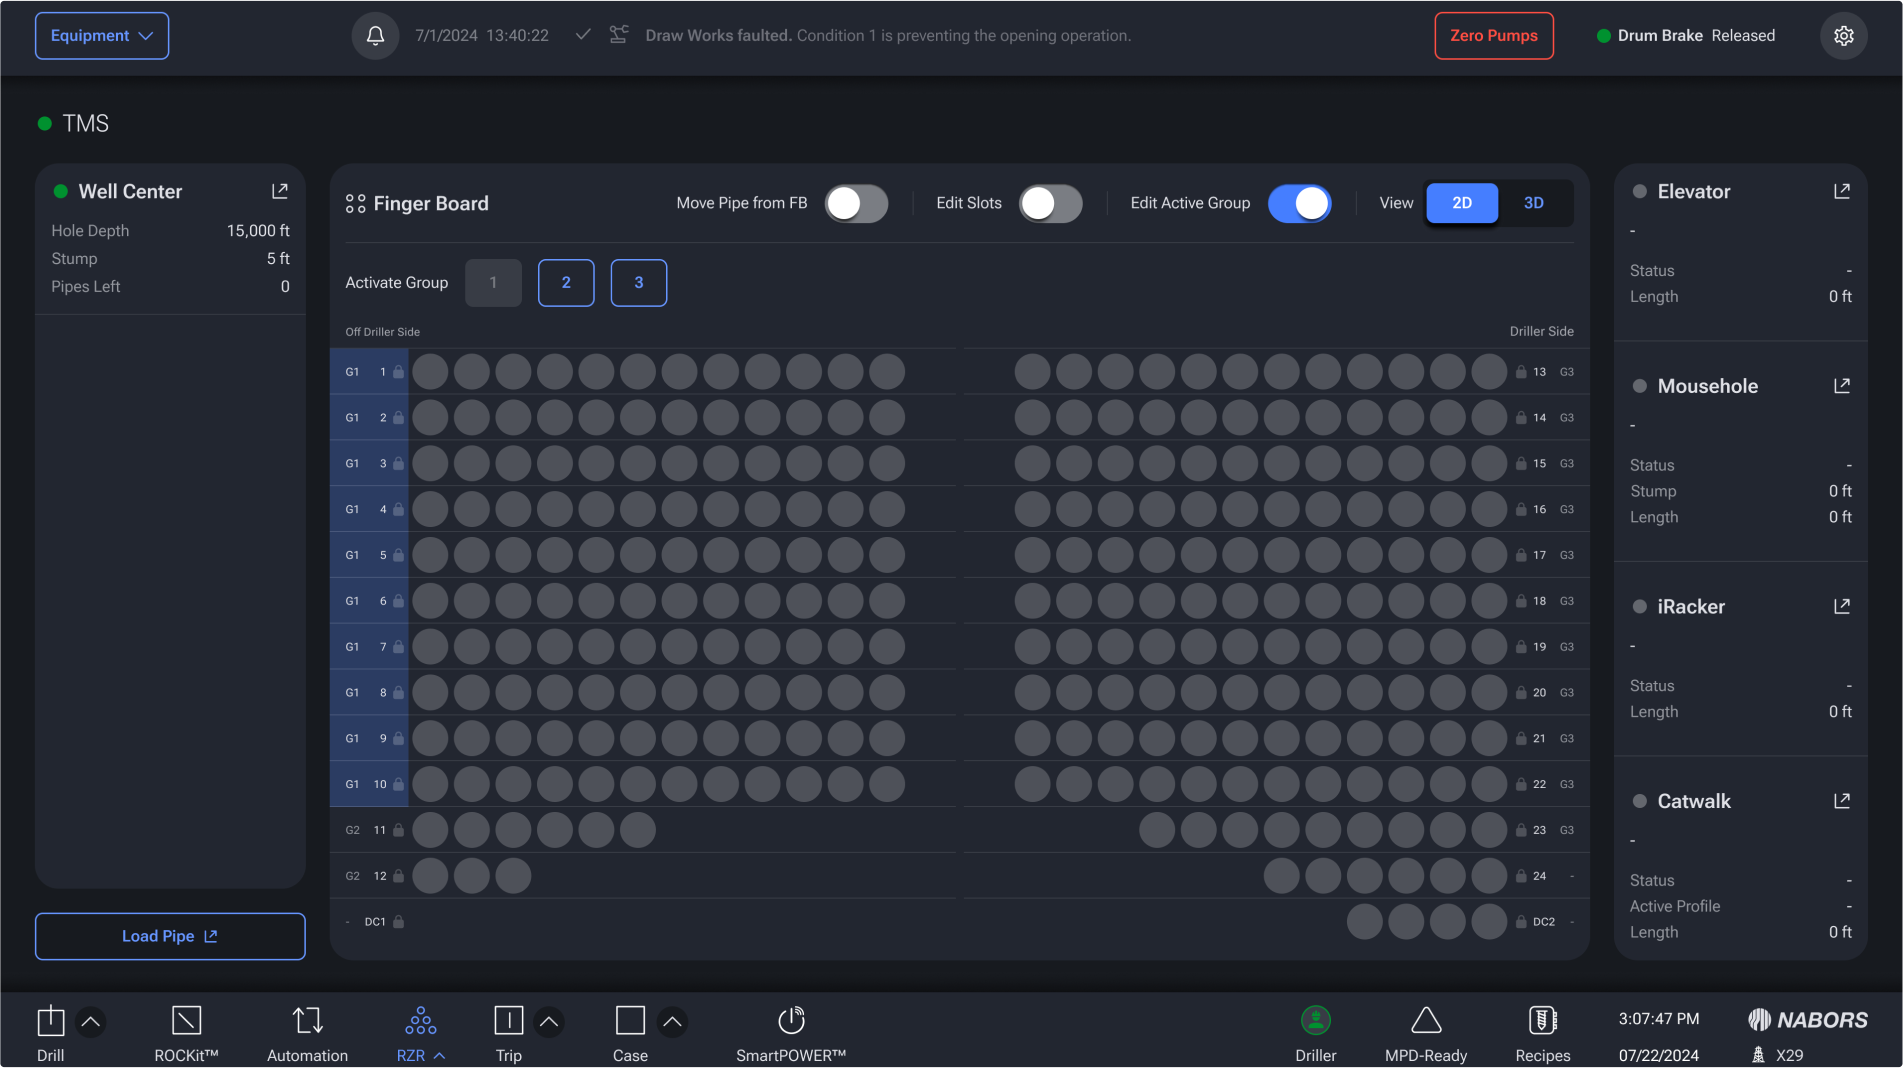Click the Stump value 5 ft
Image resolution: width=1903 pixels, height=1068 pixels.
click(278, 259)
